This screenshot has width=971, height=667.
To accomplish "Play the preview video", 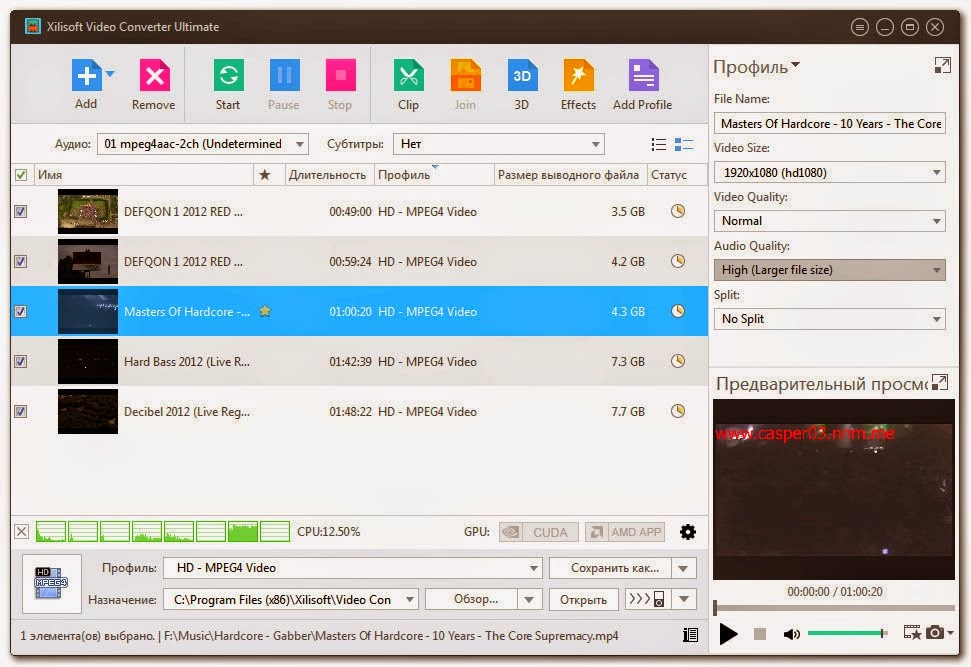I will [729, 634].
